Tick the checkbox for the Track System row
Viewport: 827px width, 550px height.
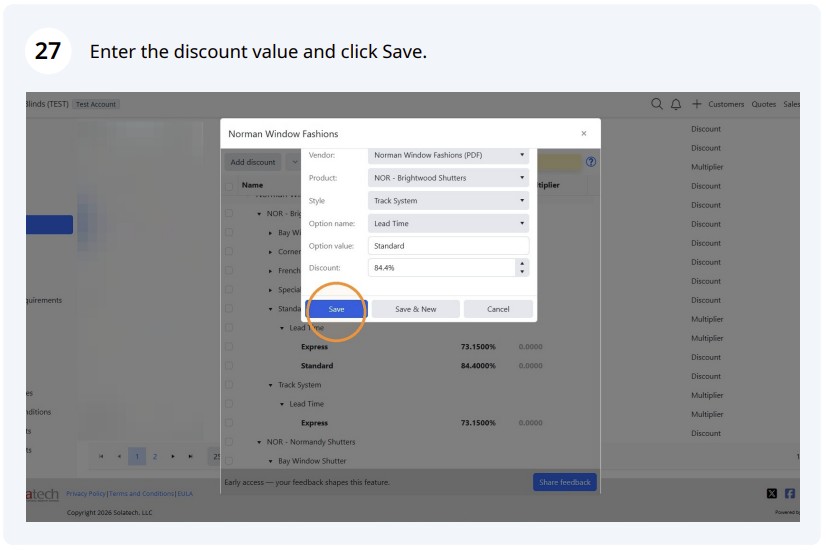click(x=229, y=384)
